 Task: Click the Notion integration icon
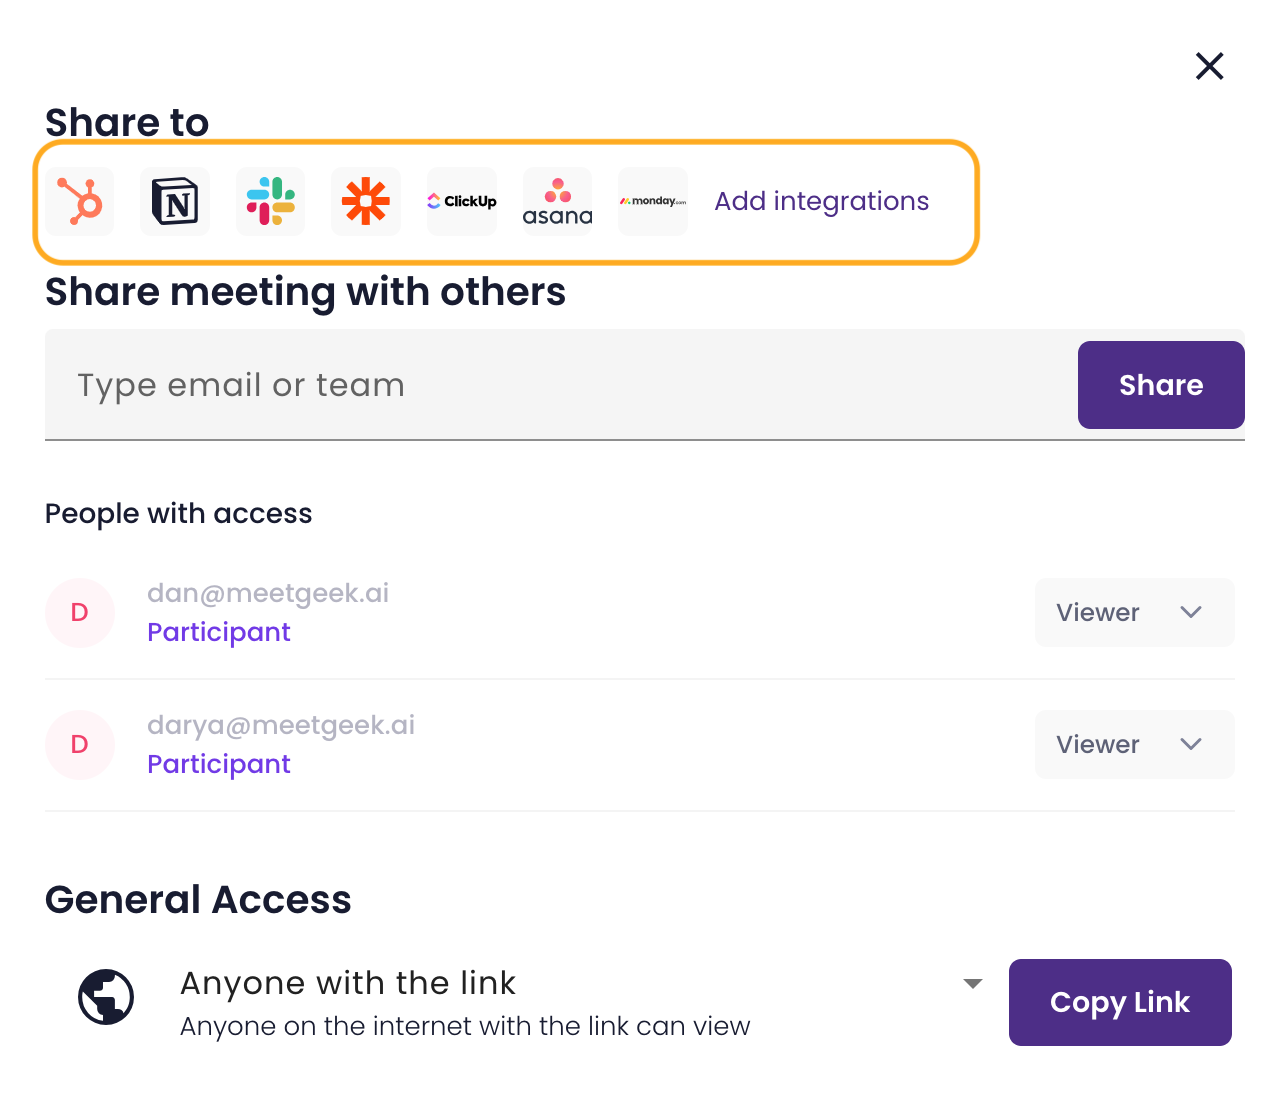(x=175, y=201)
